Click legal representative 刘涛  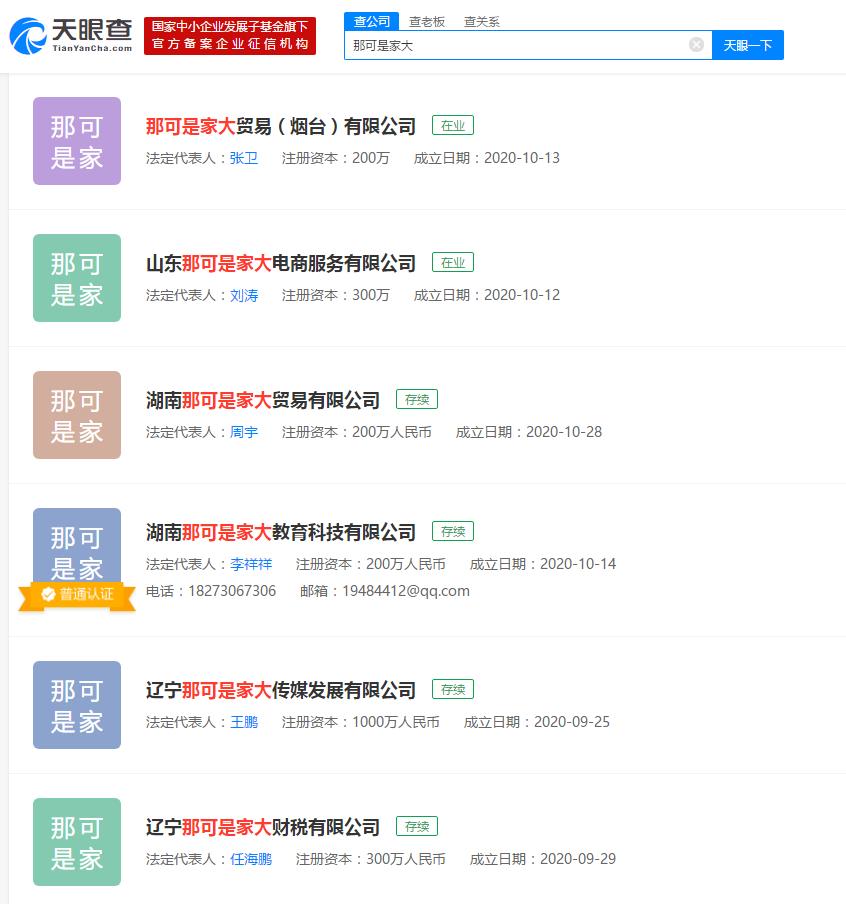click(243, 295)
